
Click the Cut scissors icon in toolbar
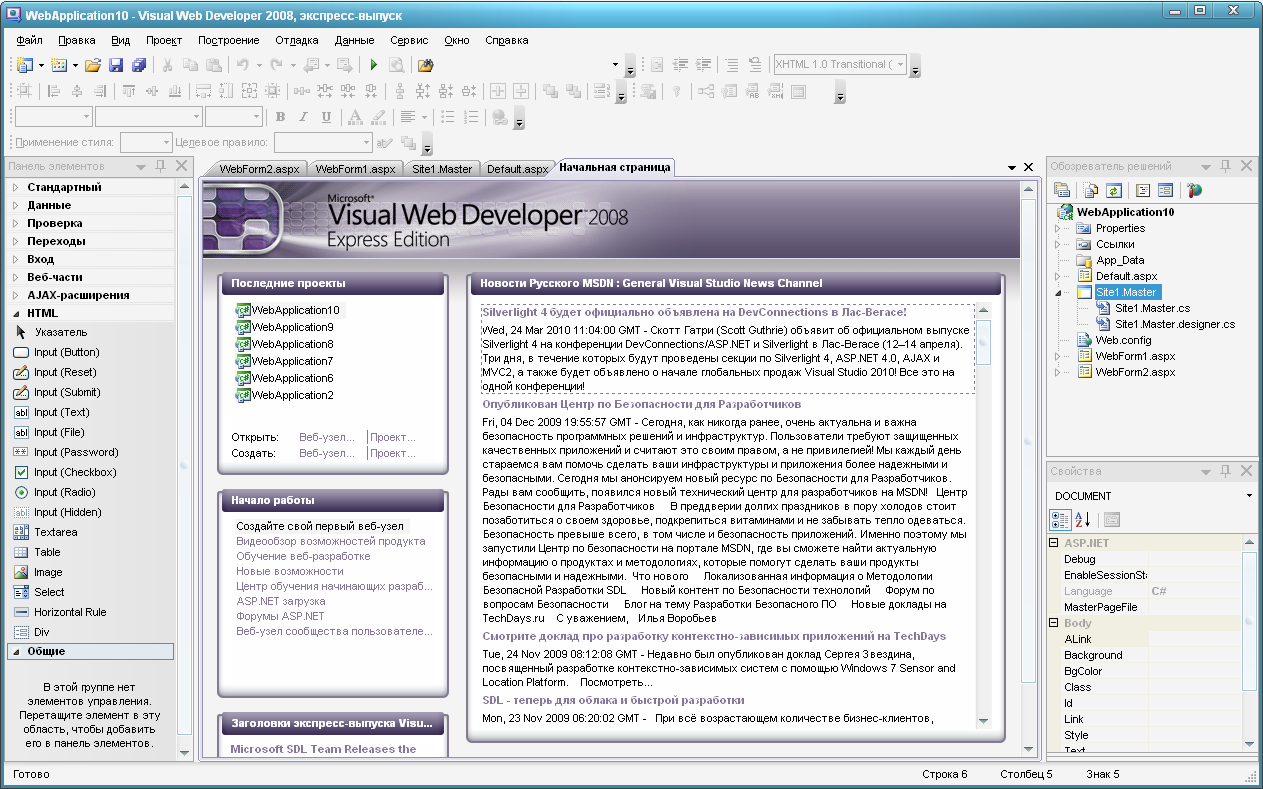167,65
